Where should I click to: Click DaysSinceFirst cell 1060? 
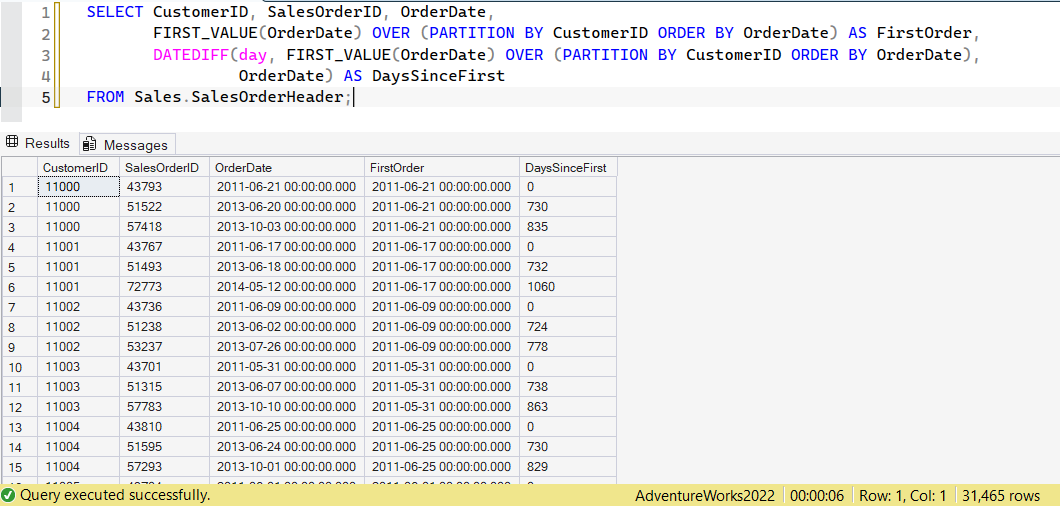pos(568,287)
